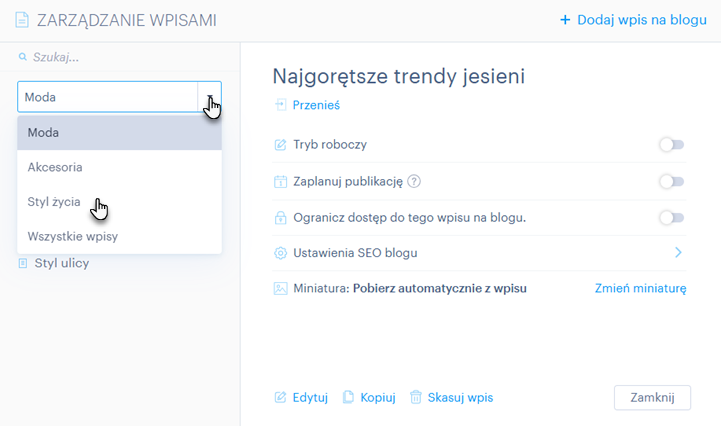
Task: Click Dodaj wpis na blogu link
Action: [x=642, y=20]
